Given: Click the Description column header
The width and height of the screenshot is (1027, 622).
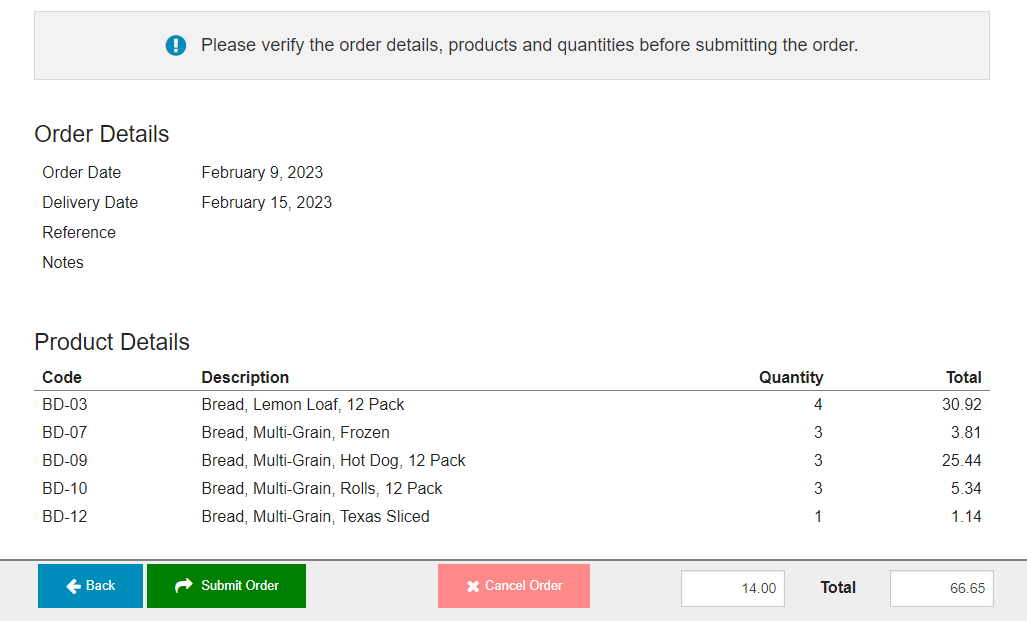Looking at the screenshot, I should tap(245, 377).
